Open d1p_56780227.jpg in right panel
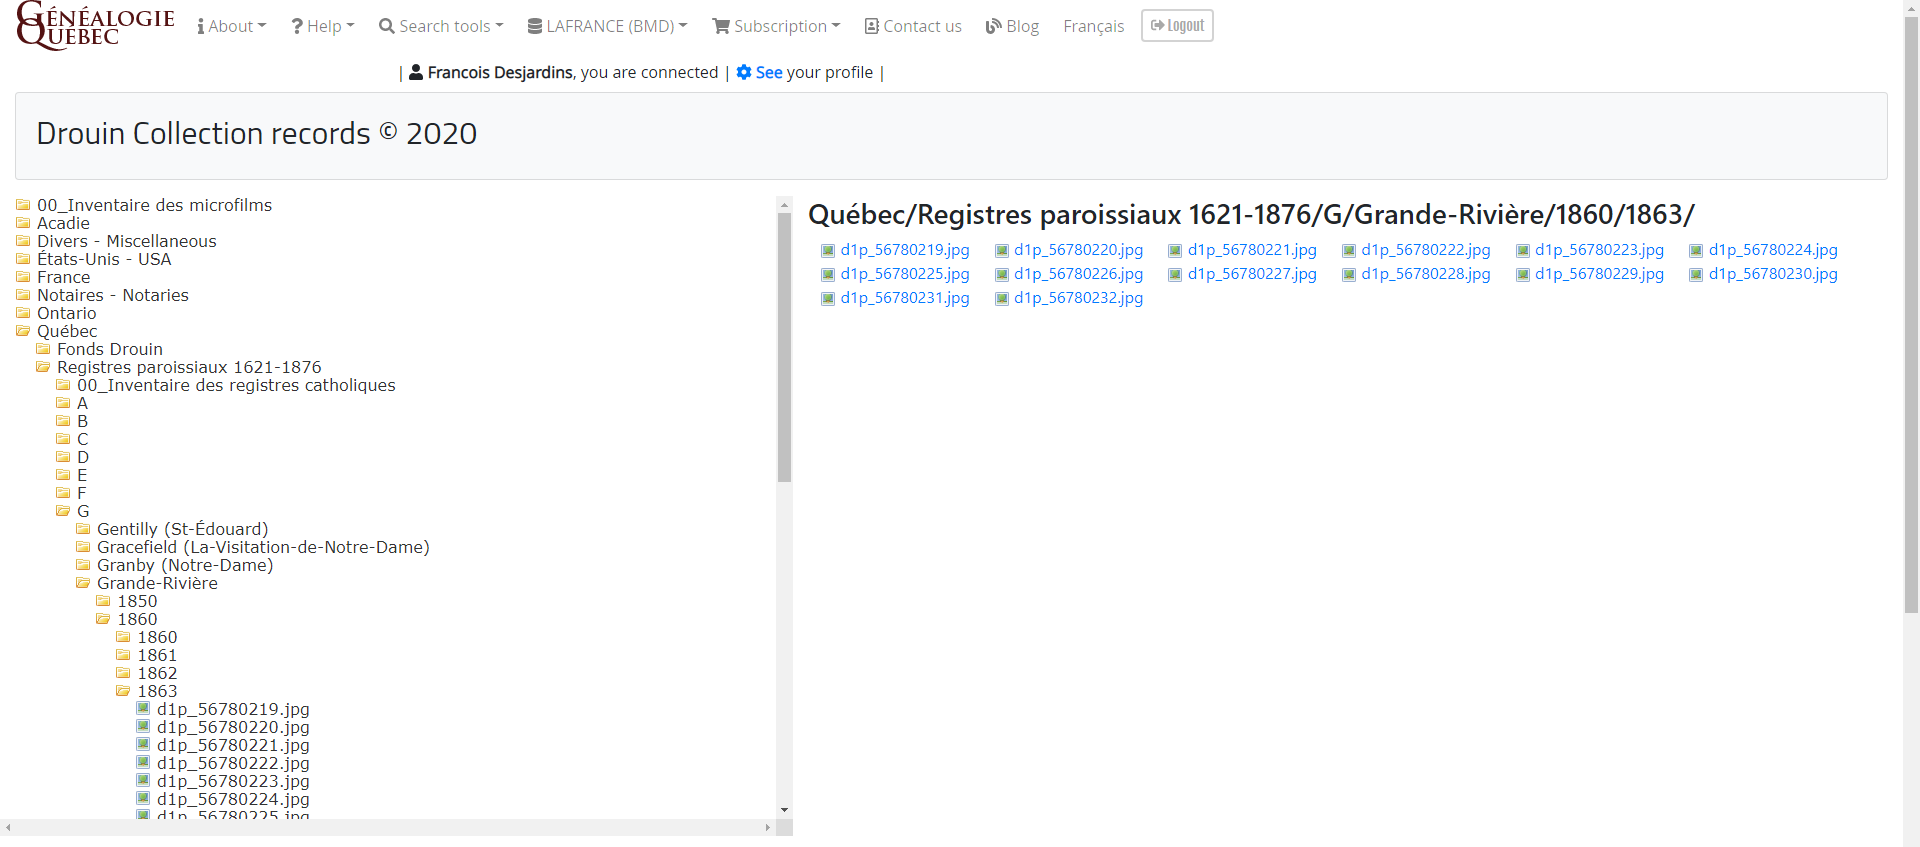Screen dimensions: 1920x847 [1252, 274]
